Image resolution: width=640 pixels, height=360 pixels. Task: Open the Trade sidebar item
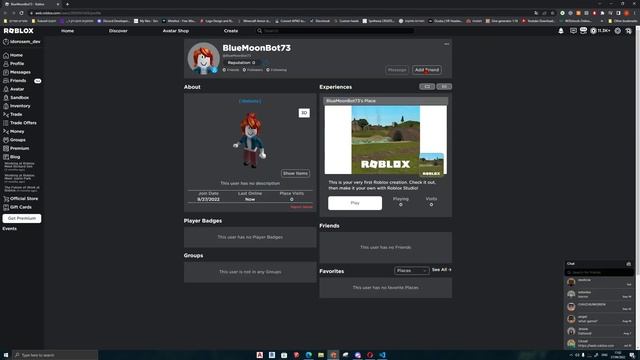13,115
